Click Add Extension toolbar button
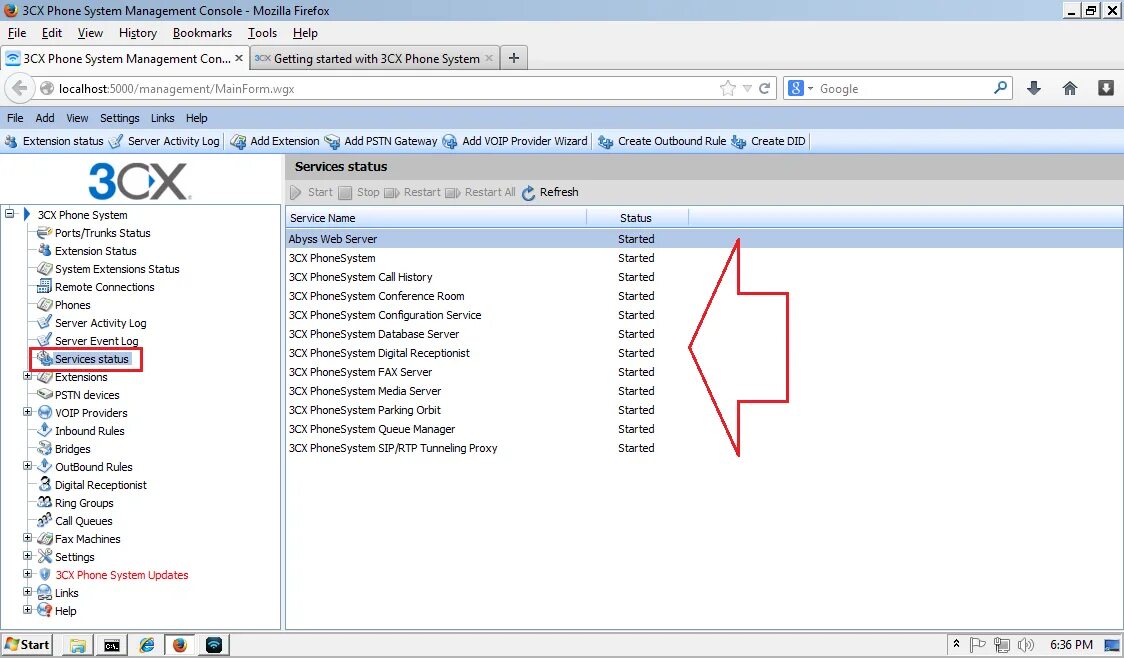 pos(275,141)
